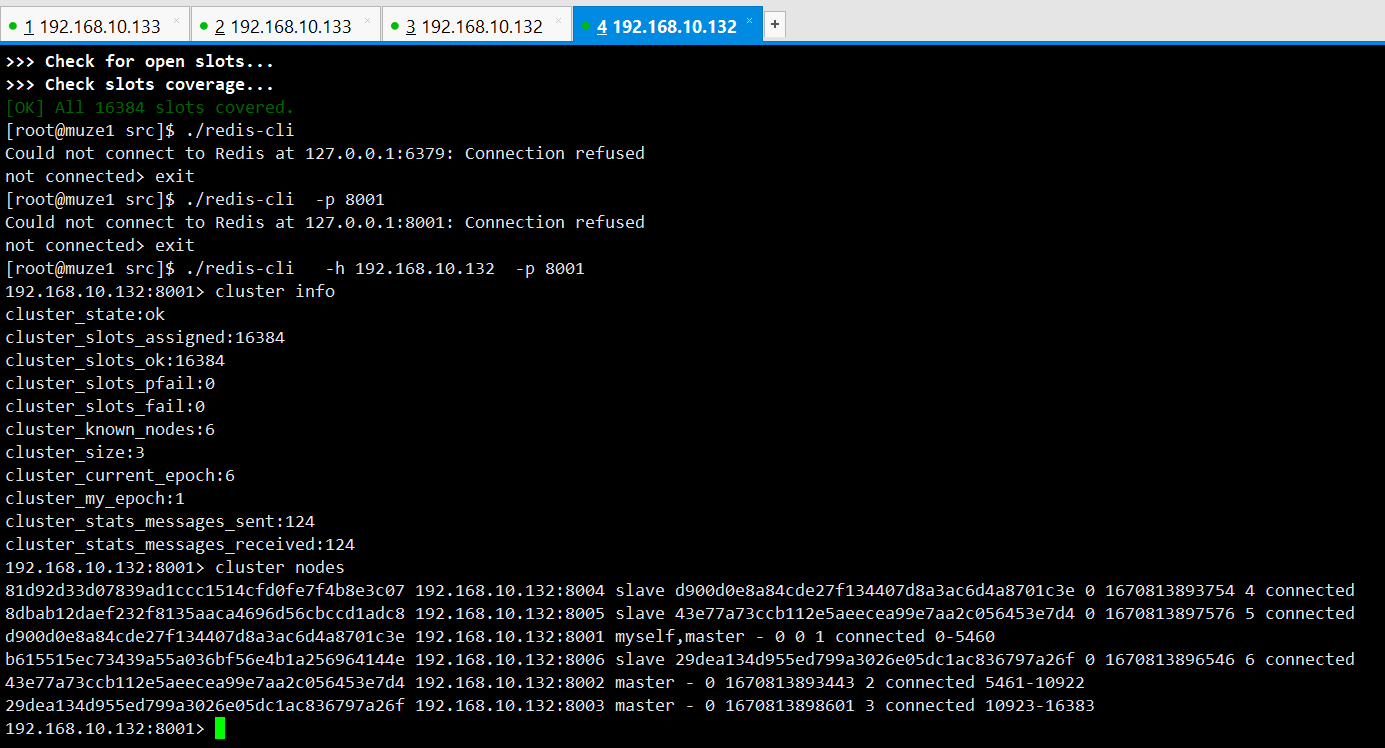Viewport: 1385px width, 748px height.
Task: Close session tab 2 with its x
Action: click(368, 20)
